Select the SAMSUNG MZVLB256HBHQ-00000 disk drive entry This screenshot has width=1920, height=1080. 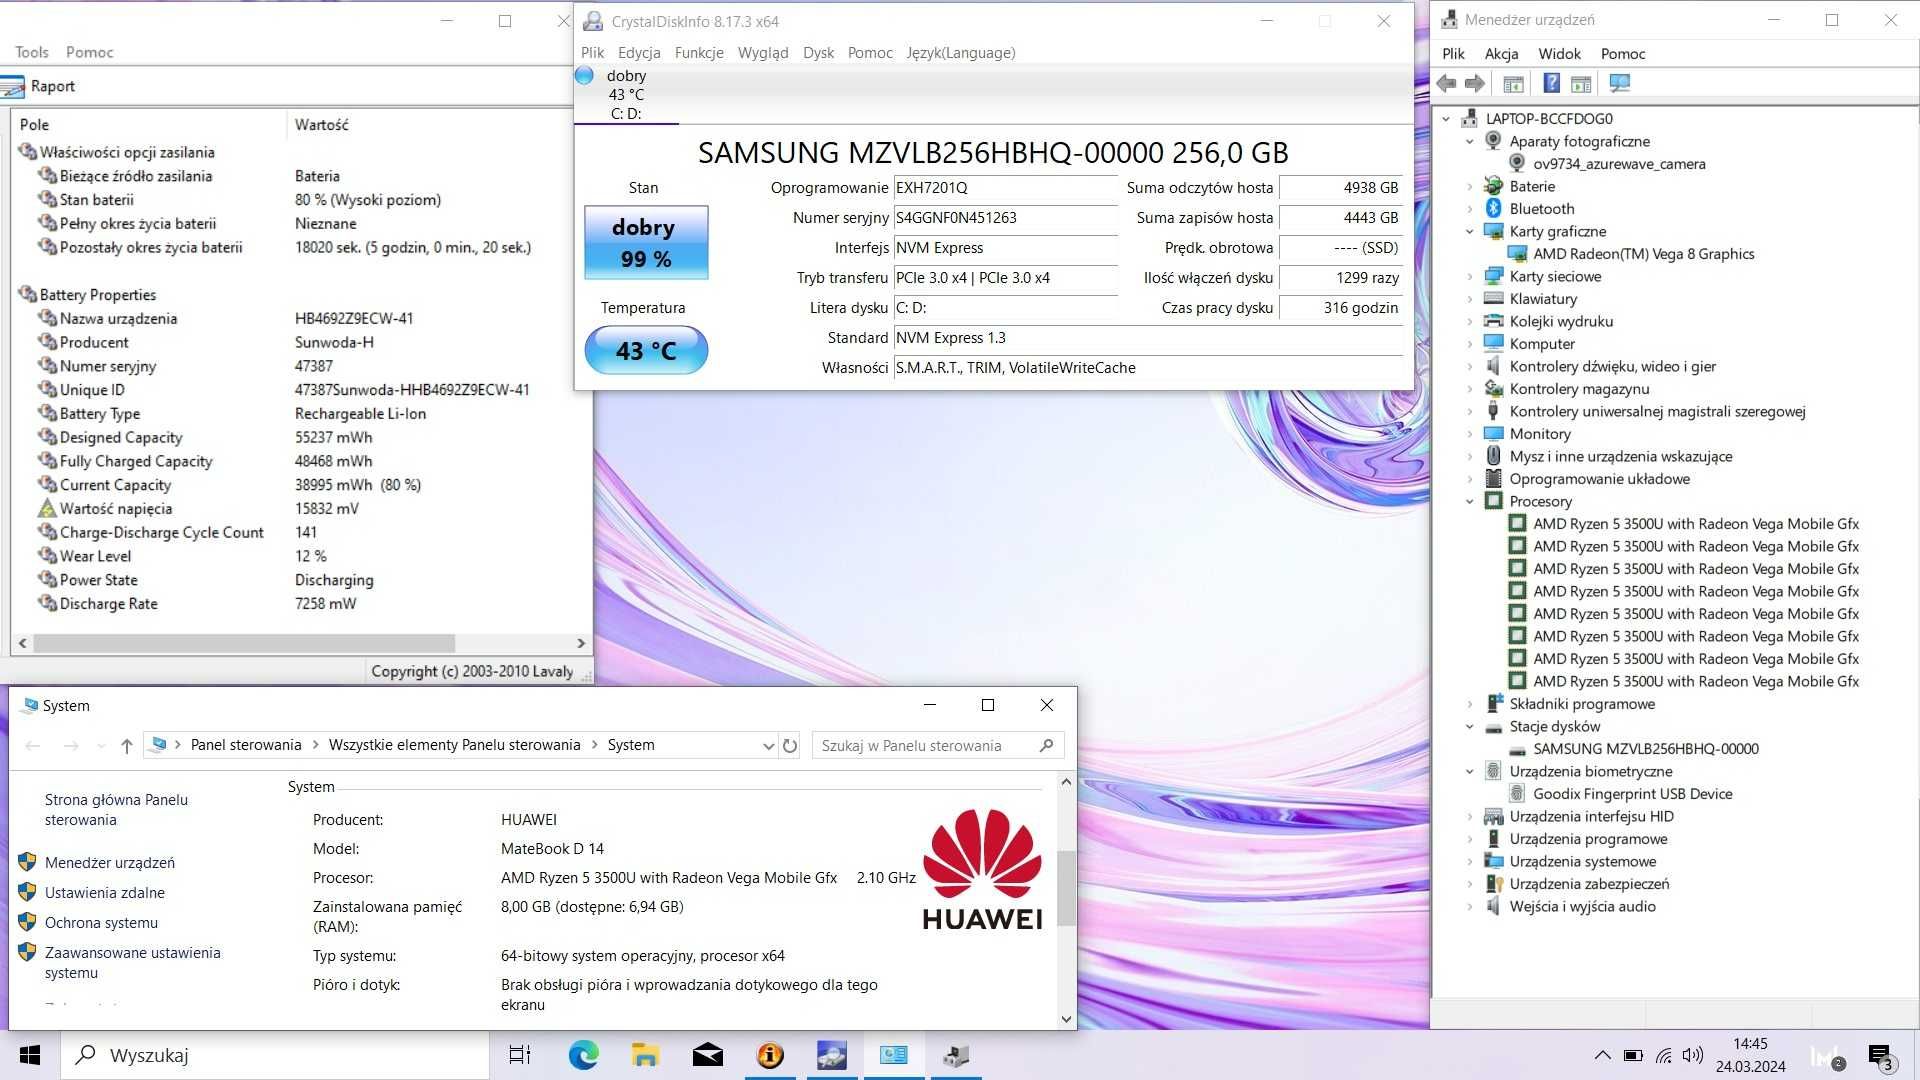click(1645, 749)
